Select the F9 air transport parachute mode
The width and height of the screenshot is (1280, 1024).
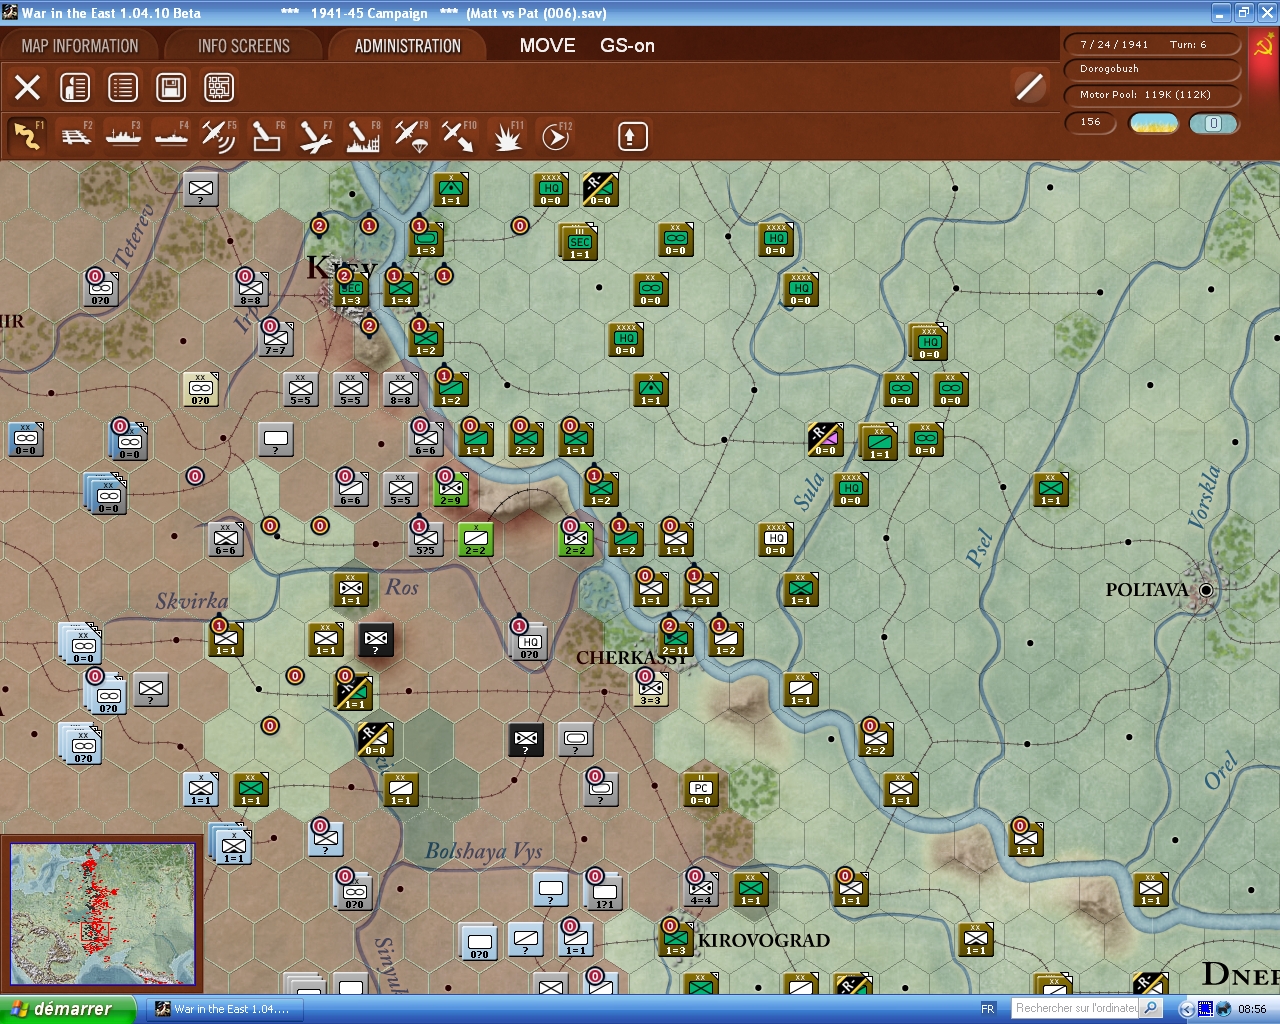(411, 136)
